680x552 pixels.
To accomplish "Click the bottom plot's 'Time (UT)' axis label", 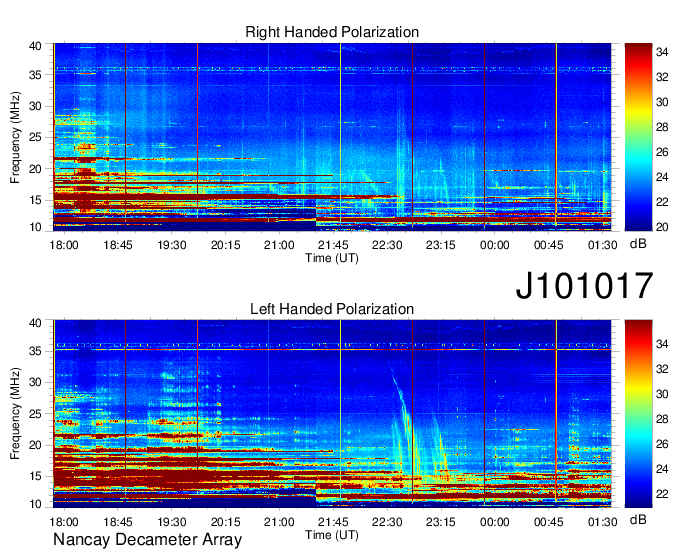I will 332,535.
